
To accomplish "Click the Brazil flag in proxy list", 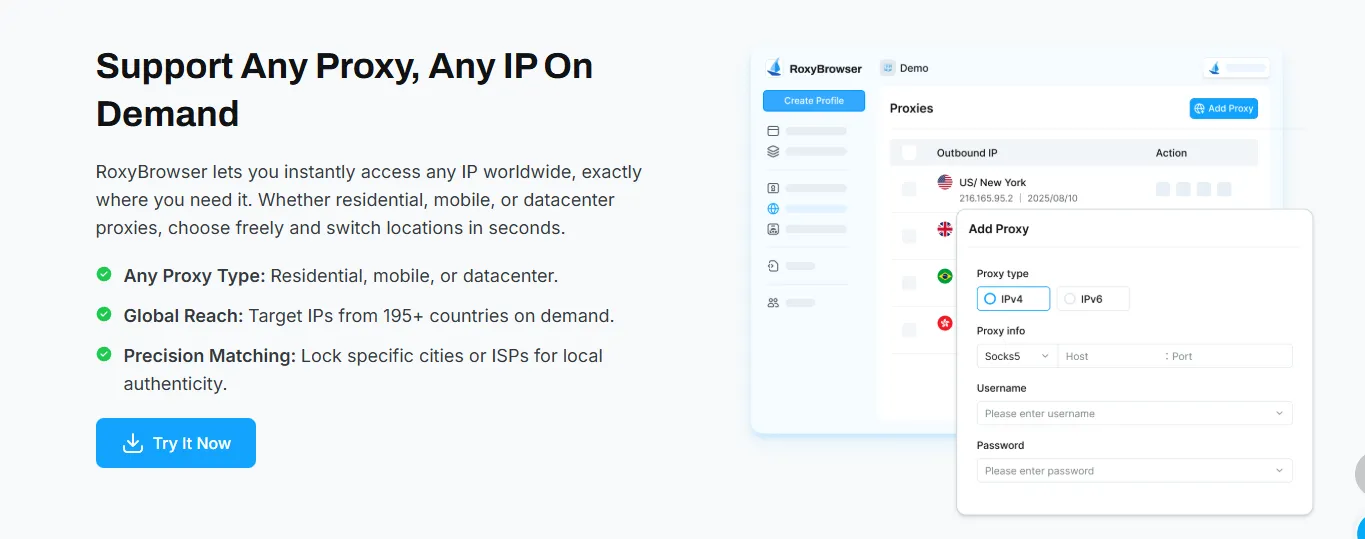I will coord(945,276).
